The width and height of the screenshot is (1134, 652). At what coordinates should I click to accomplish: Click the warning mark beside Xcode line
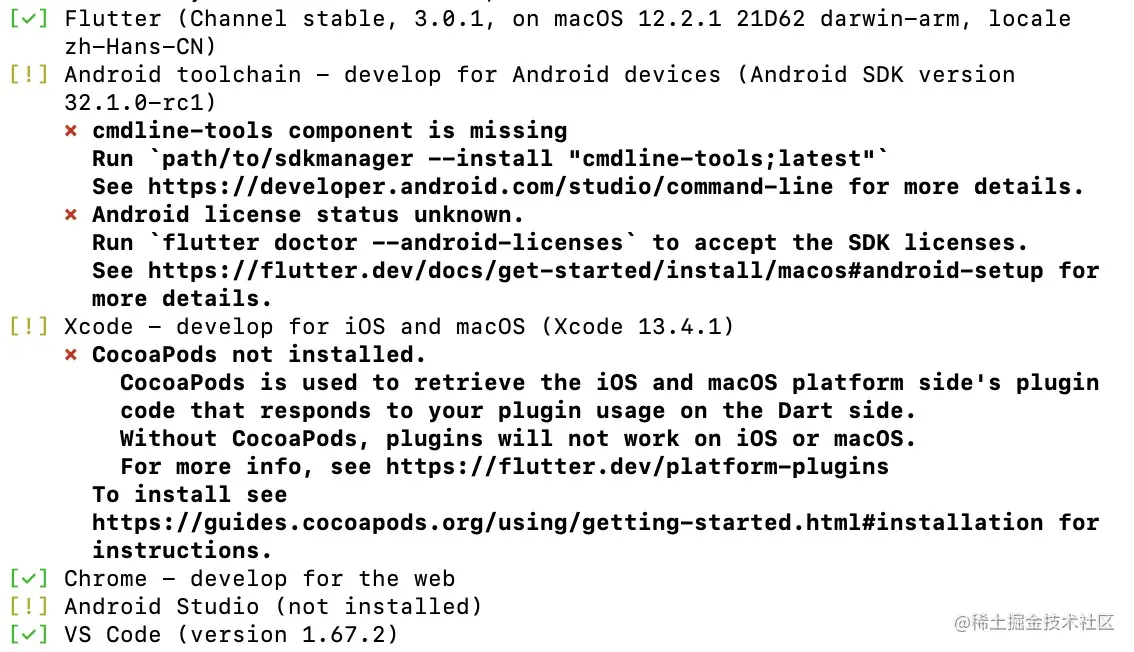coord(29,327)
